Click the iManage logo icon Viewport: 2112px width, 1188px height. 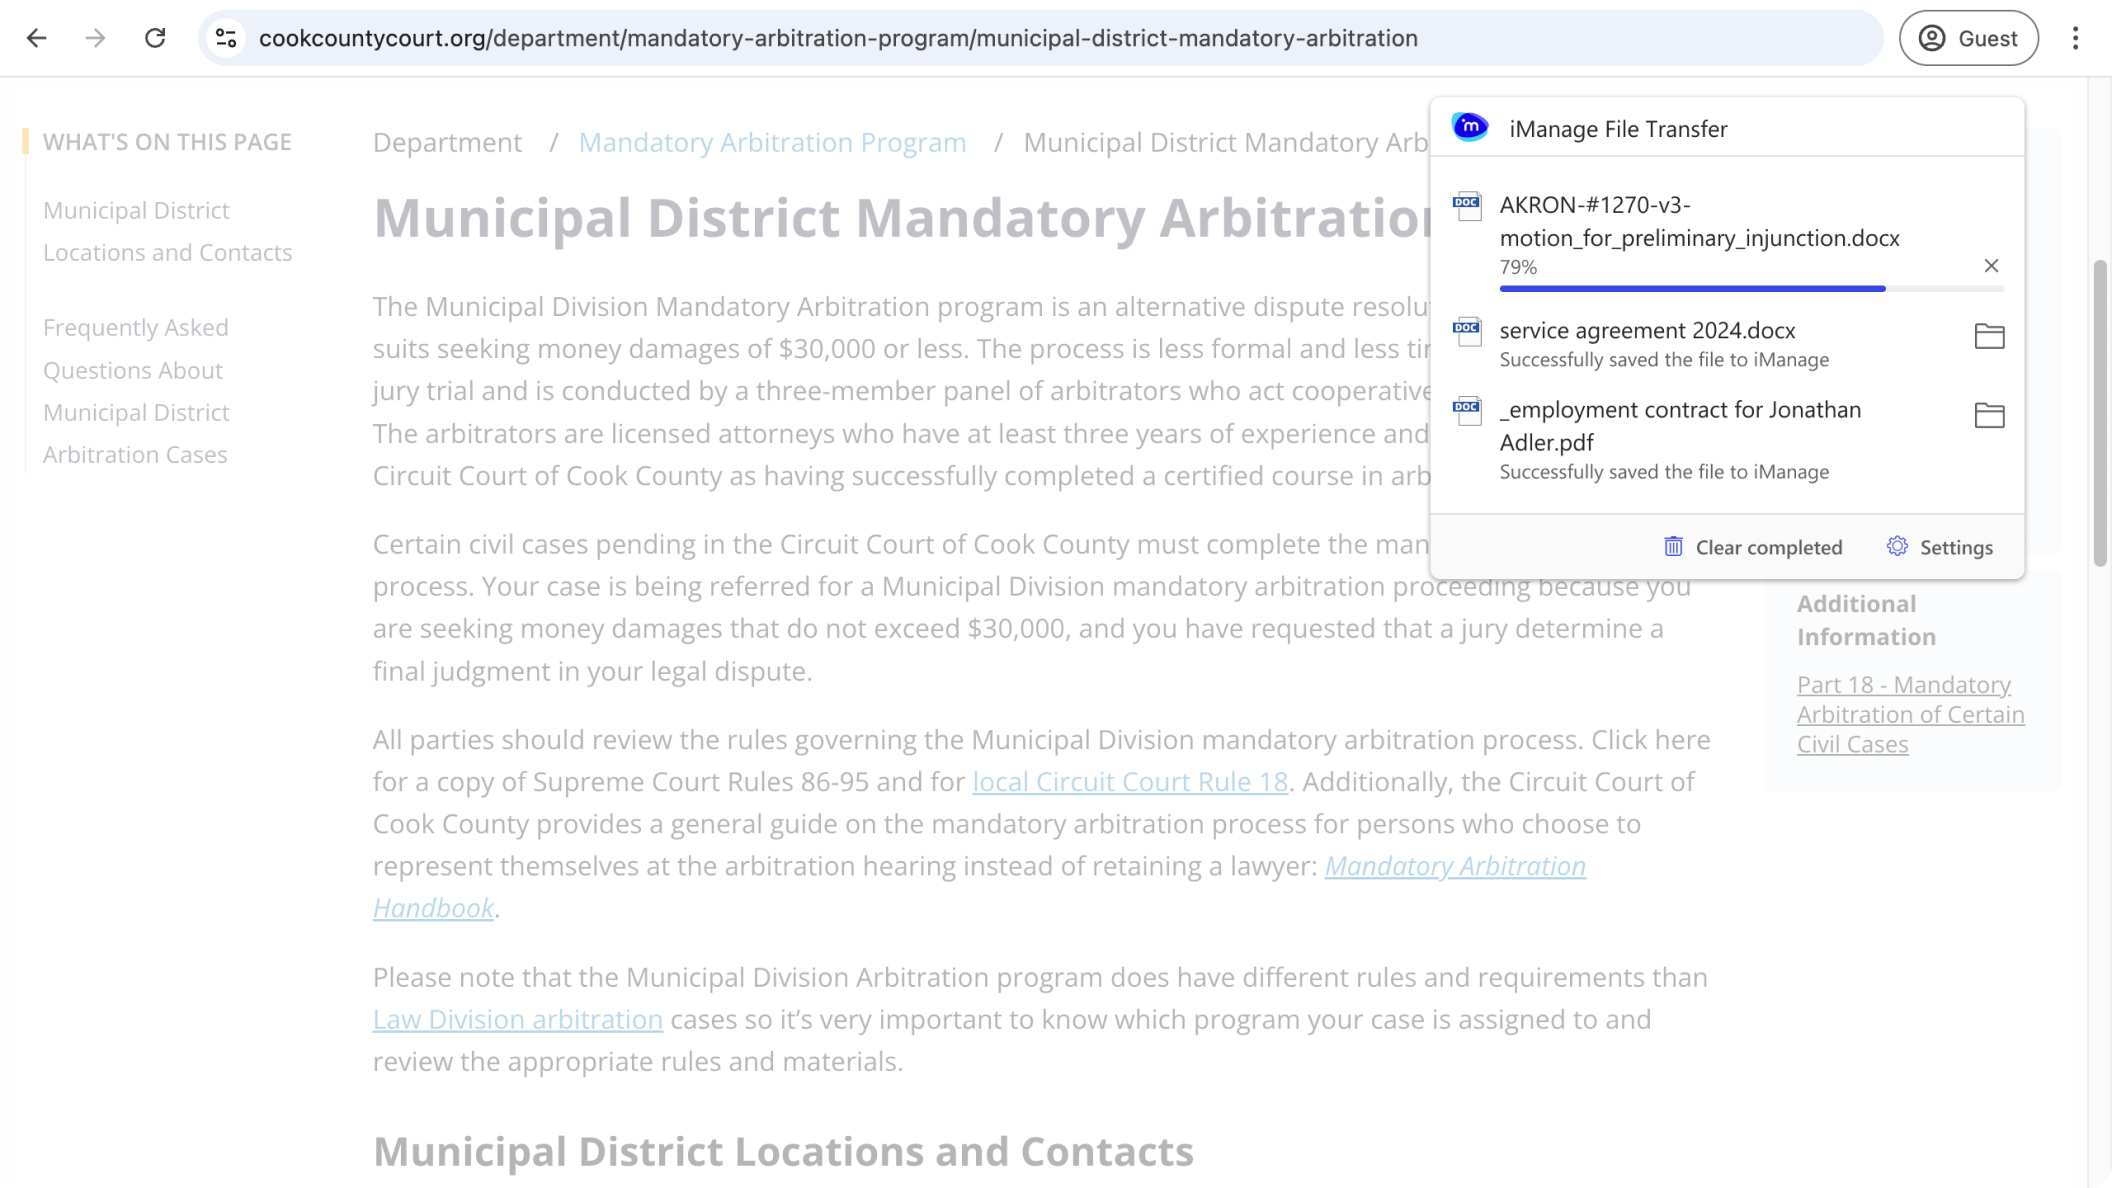pos(1470,128)
